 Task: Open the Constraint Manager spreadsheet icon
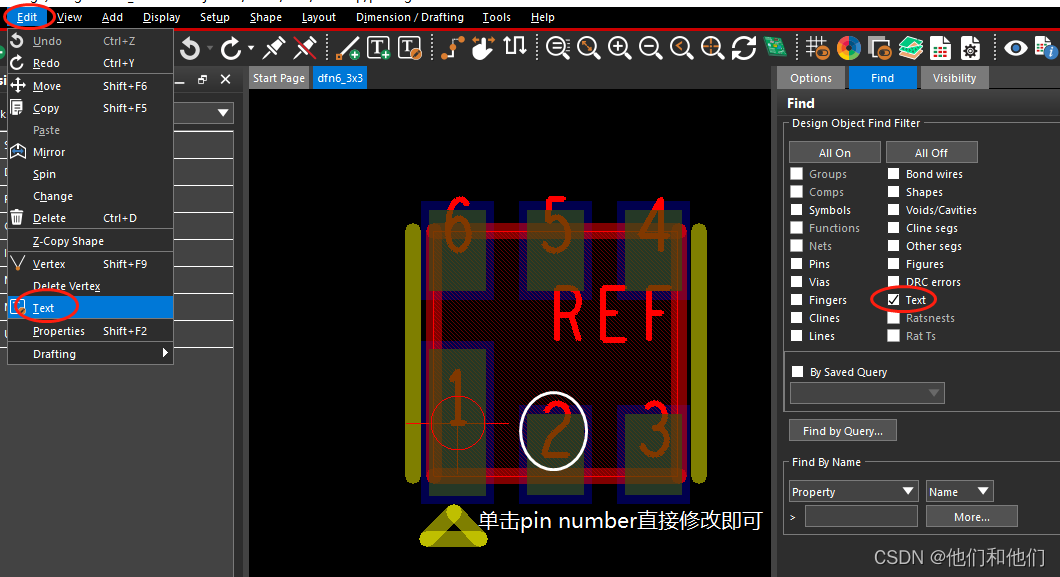pos(941,48)
